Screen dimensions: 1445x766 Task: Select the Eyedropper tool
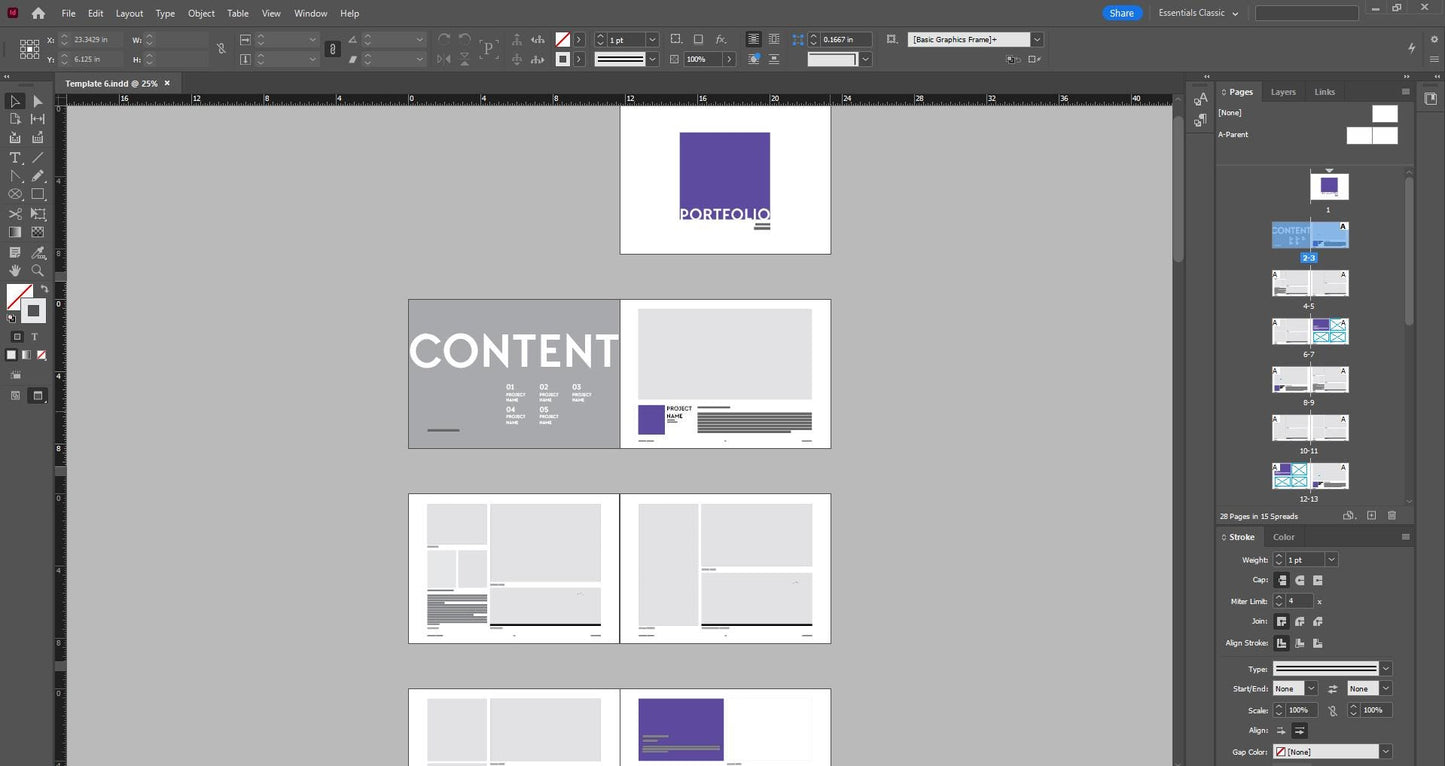(38, 252)
